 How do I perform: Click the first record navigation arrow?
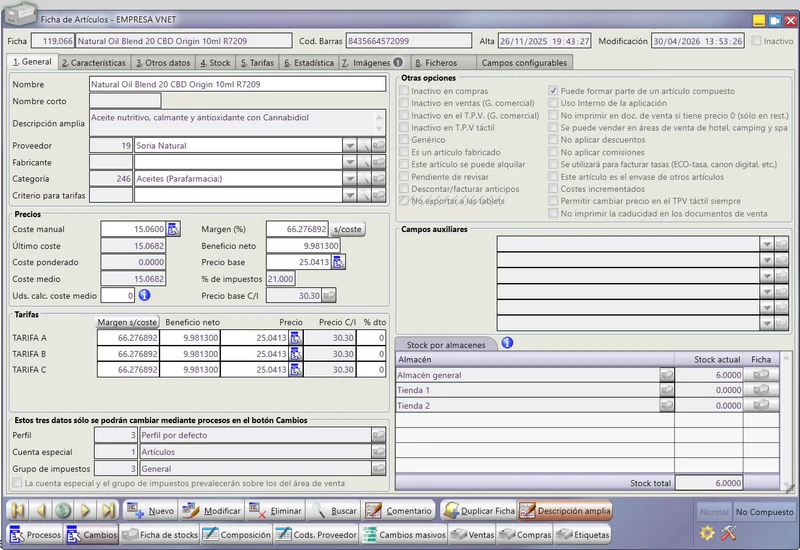[x=18, y=510]
